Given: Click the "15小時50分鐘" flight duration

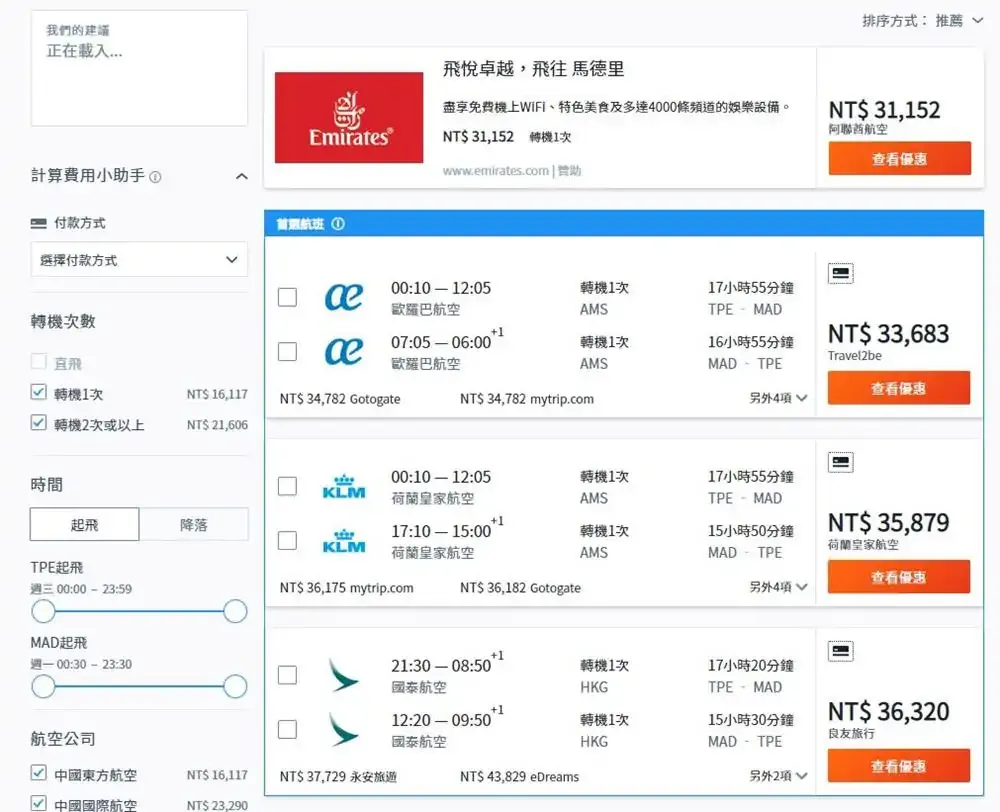Looking at the screenshot, I should click(x=751, y=531).
